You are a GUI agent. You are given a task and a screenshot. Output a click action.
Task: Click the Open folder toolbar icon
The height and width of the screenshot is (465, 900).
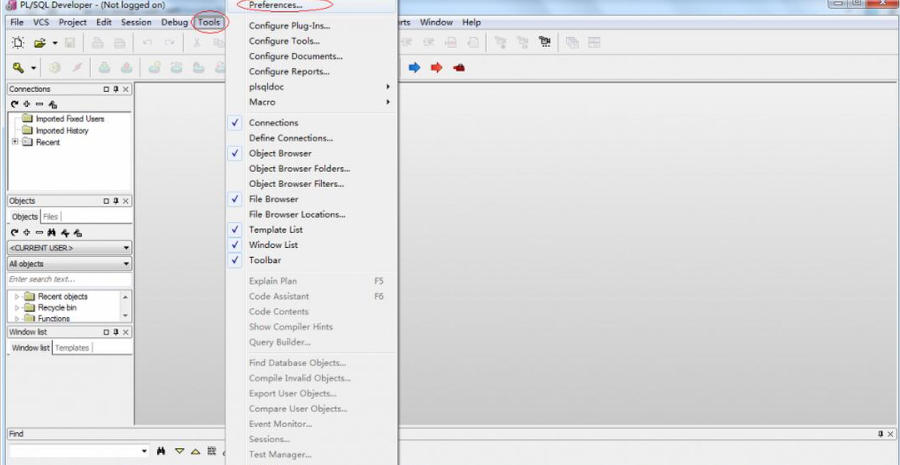pyautogui.click(x=40, y=43)
